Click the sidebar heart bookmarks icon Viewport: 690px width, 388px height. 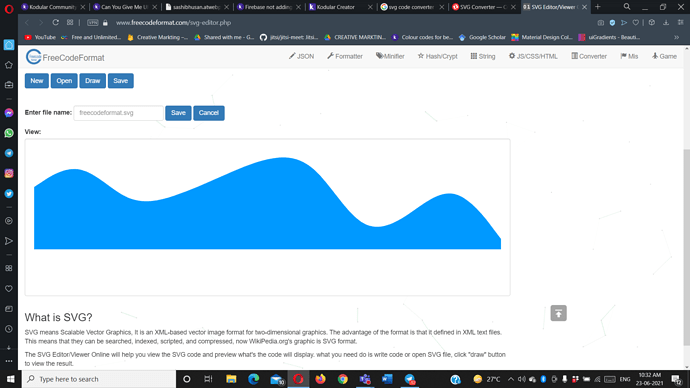click(9, 289)
